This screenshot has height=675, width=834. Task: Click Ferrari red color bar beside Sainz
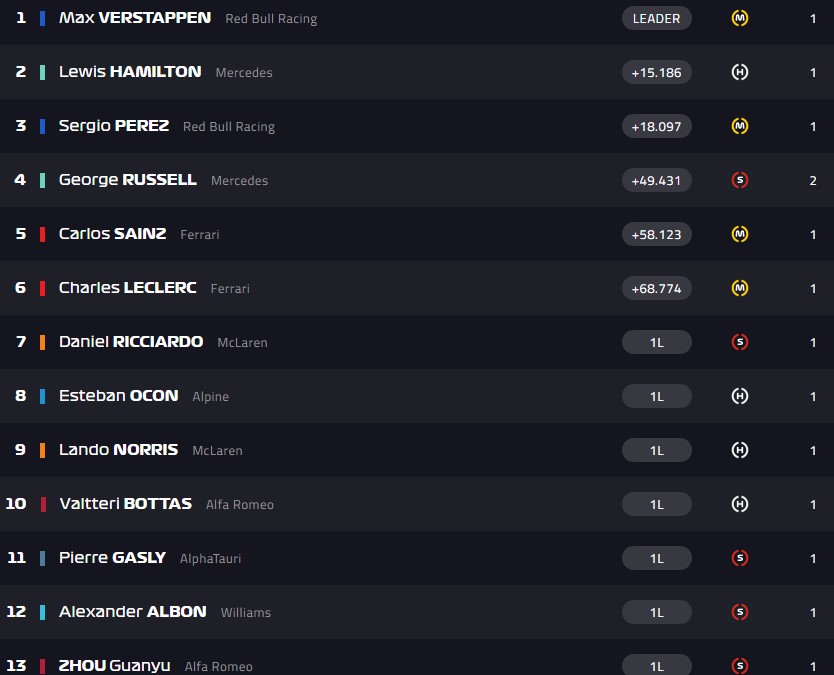[42, 234]
